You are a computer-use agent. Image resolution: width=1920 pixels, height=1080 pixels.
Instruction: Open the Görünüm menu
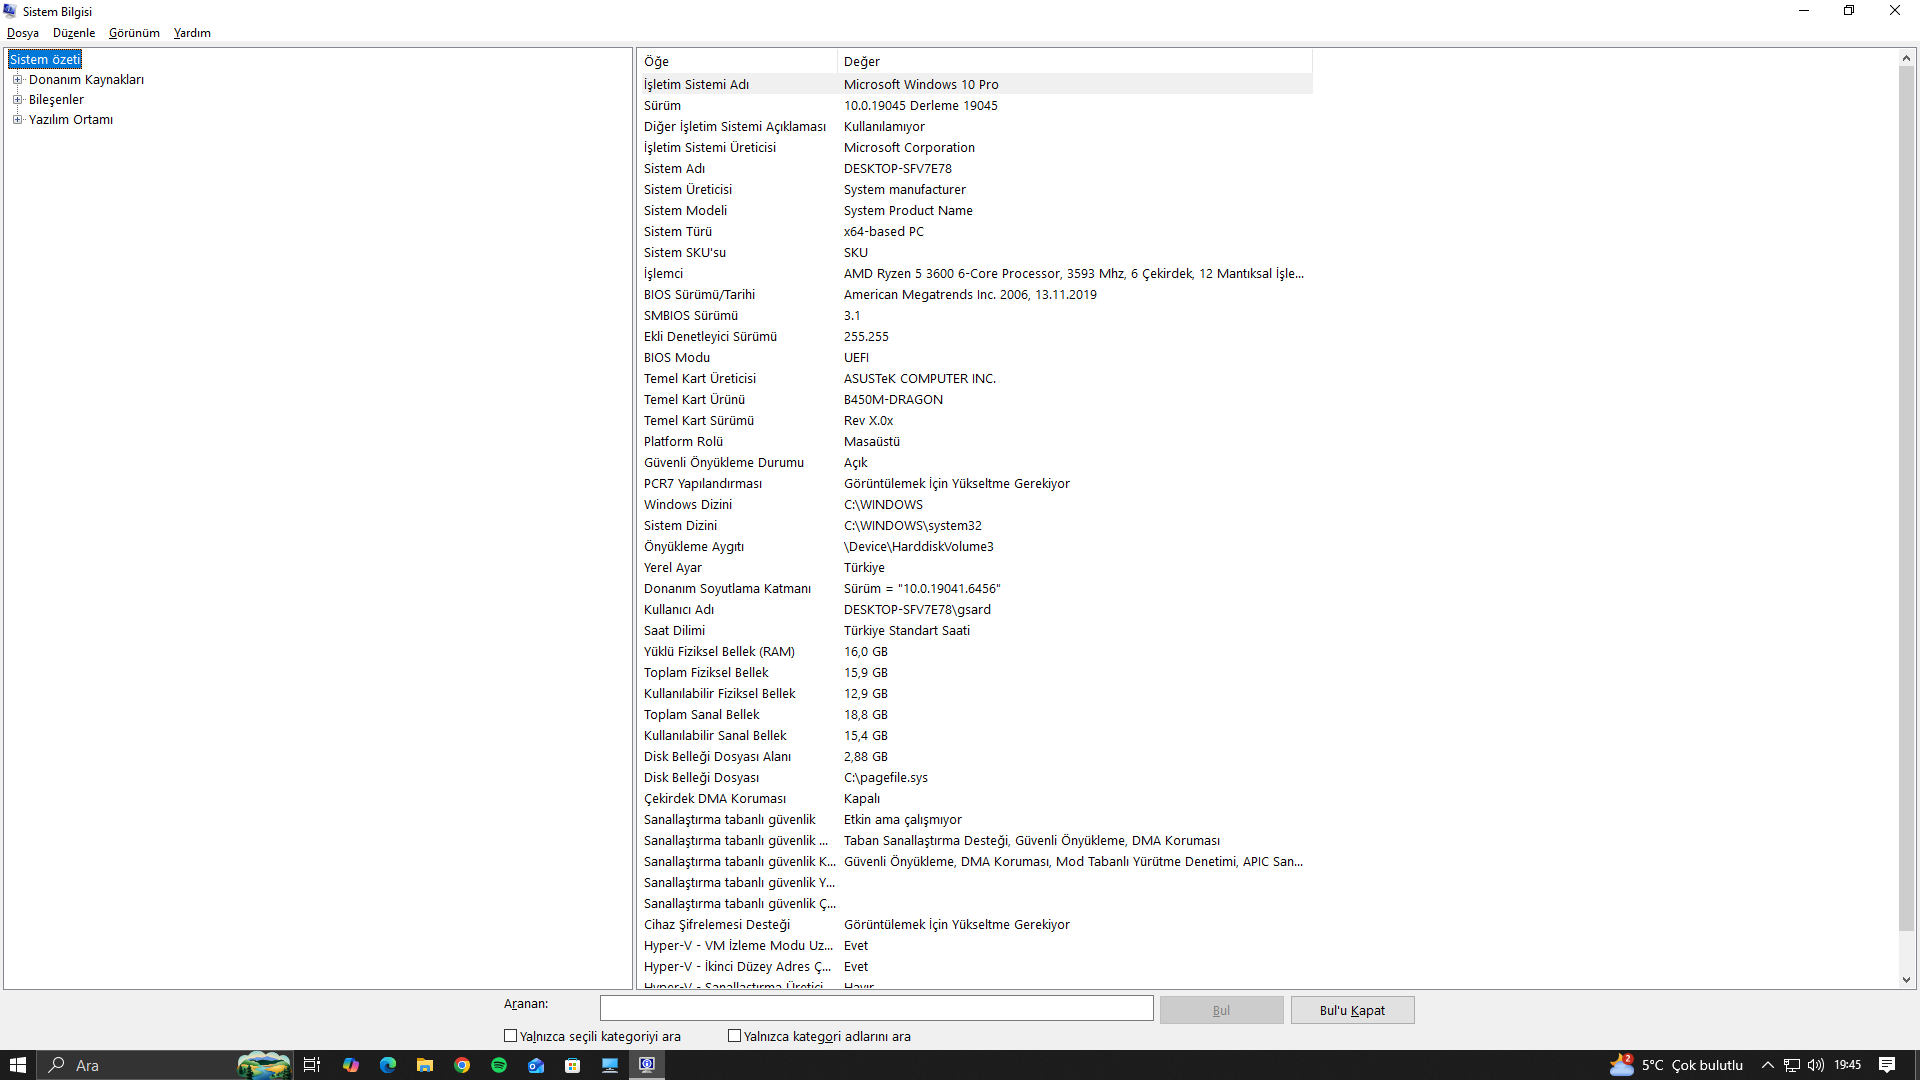point(134,33)
